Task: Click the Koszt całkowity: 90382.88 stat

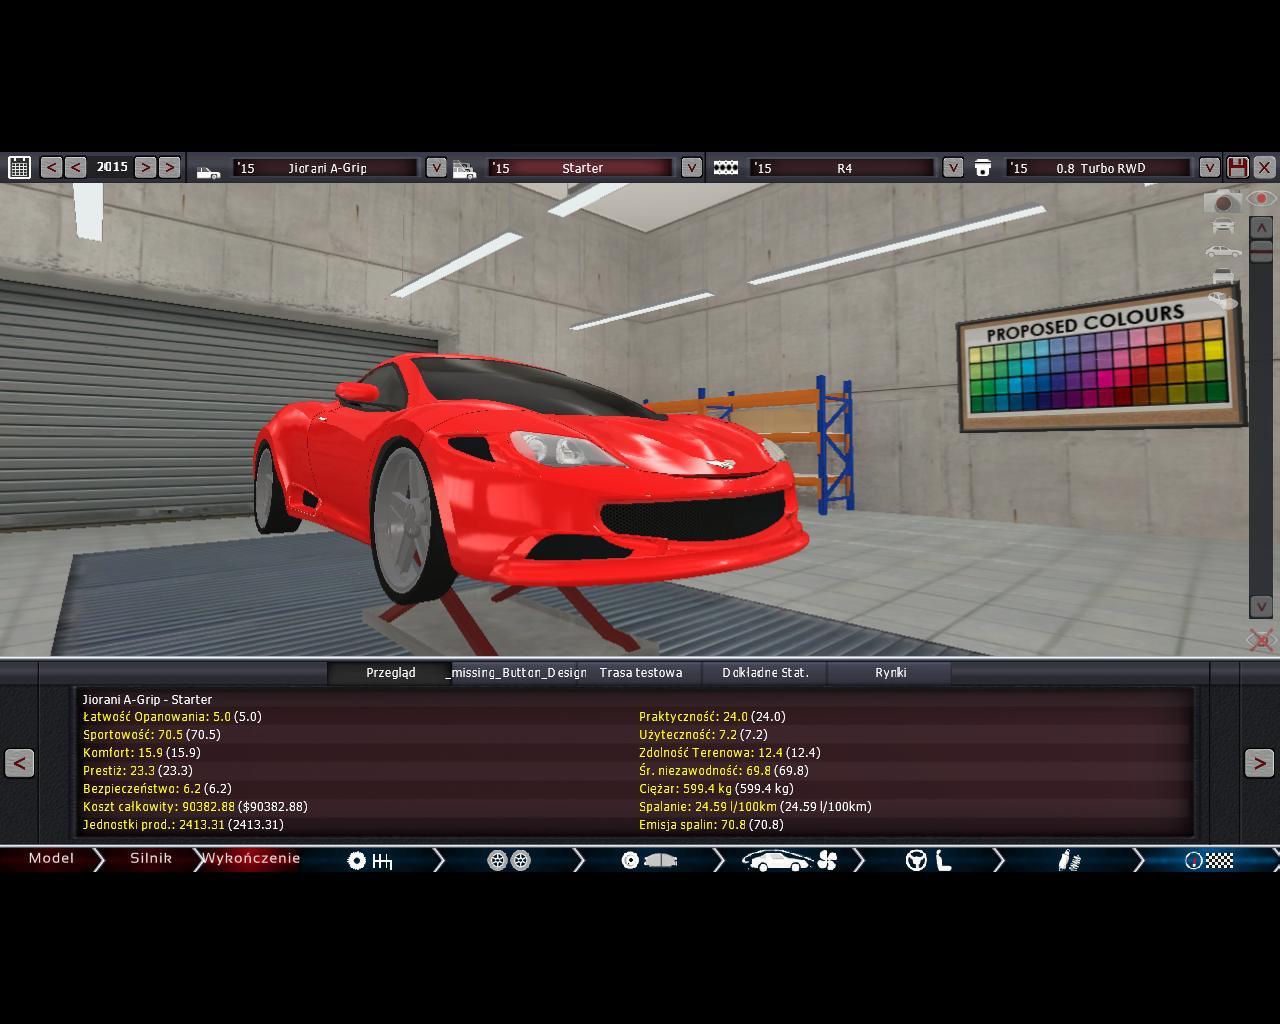Action: click(x=195, y=807)
